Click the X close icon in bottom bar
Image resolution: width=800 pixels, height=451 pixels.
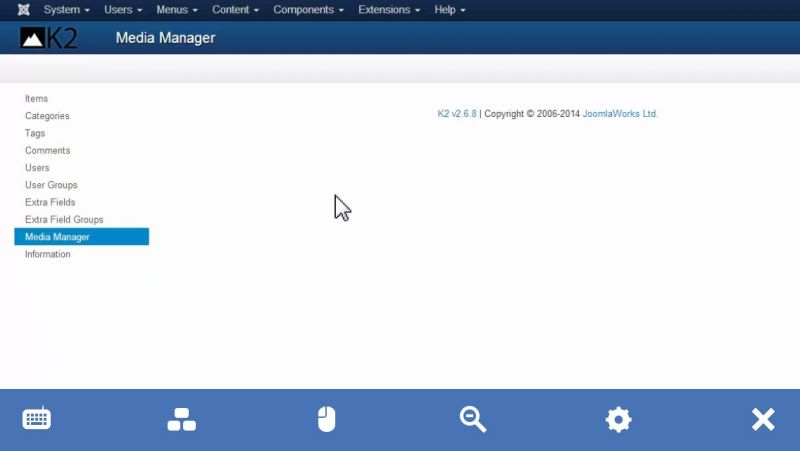(763, 419)
